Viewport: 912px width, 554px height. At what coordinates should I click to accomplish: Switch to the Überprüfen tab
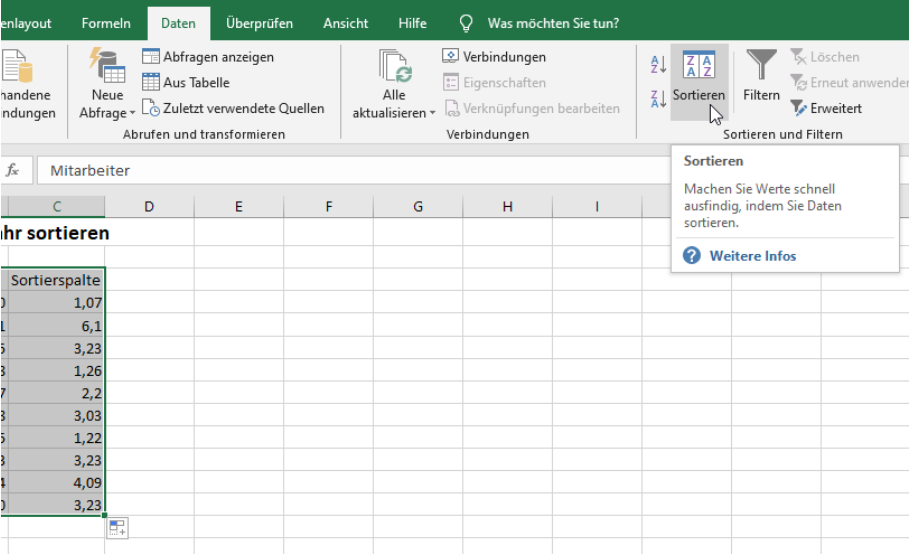(259, 23)
